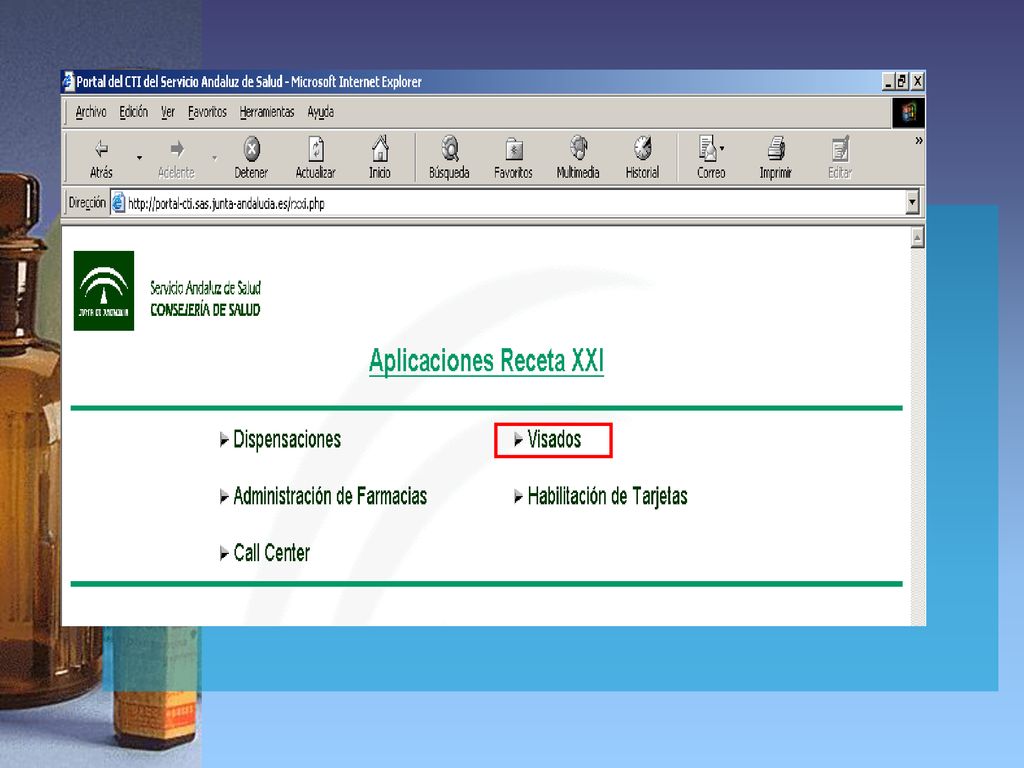
Task: Expand the address bar dropdown
Action: tap(913, 202)
